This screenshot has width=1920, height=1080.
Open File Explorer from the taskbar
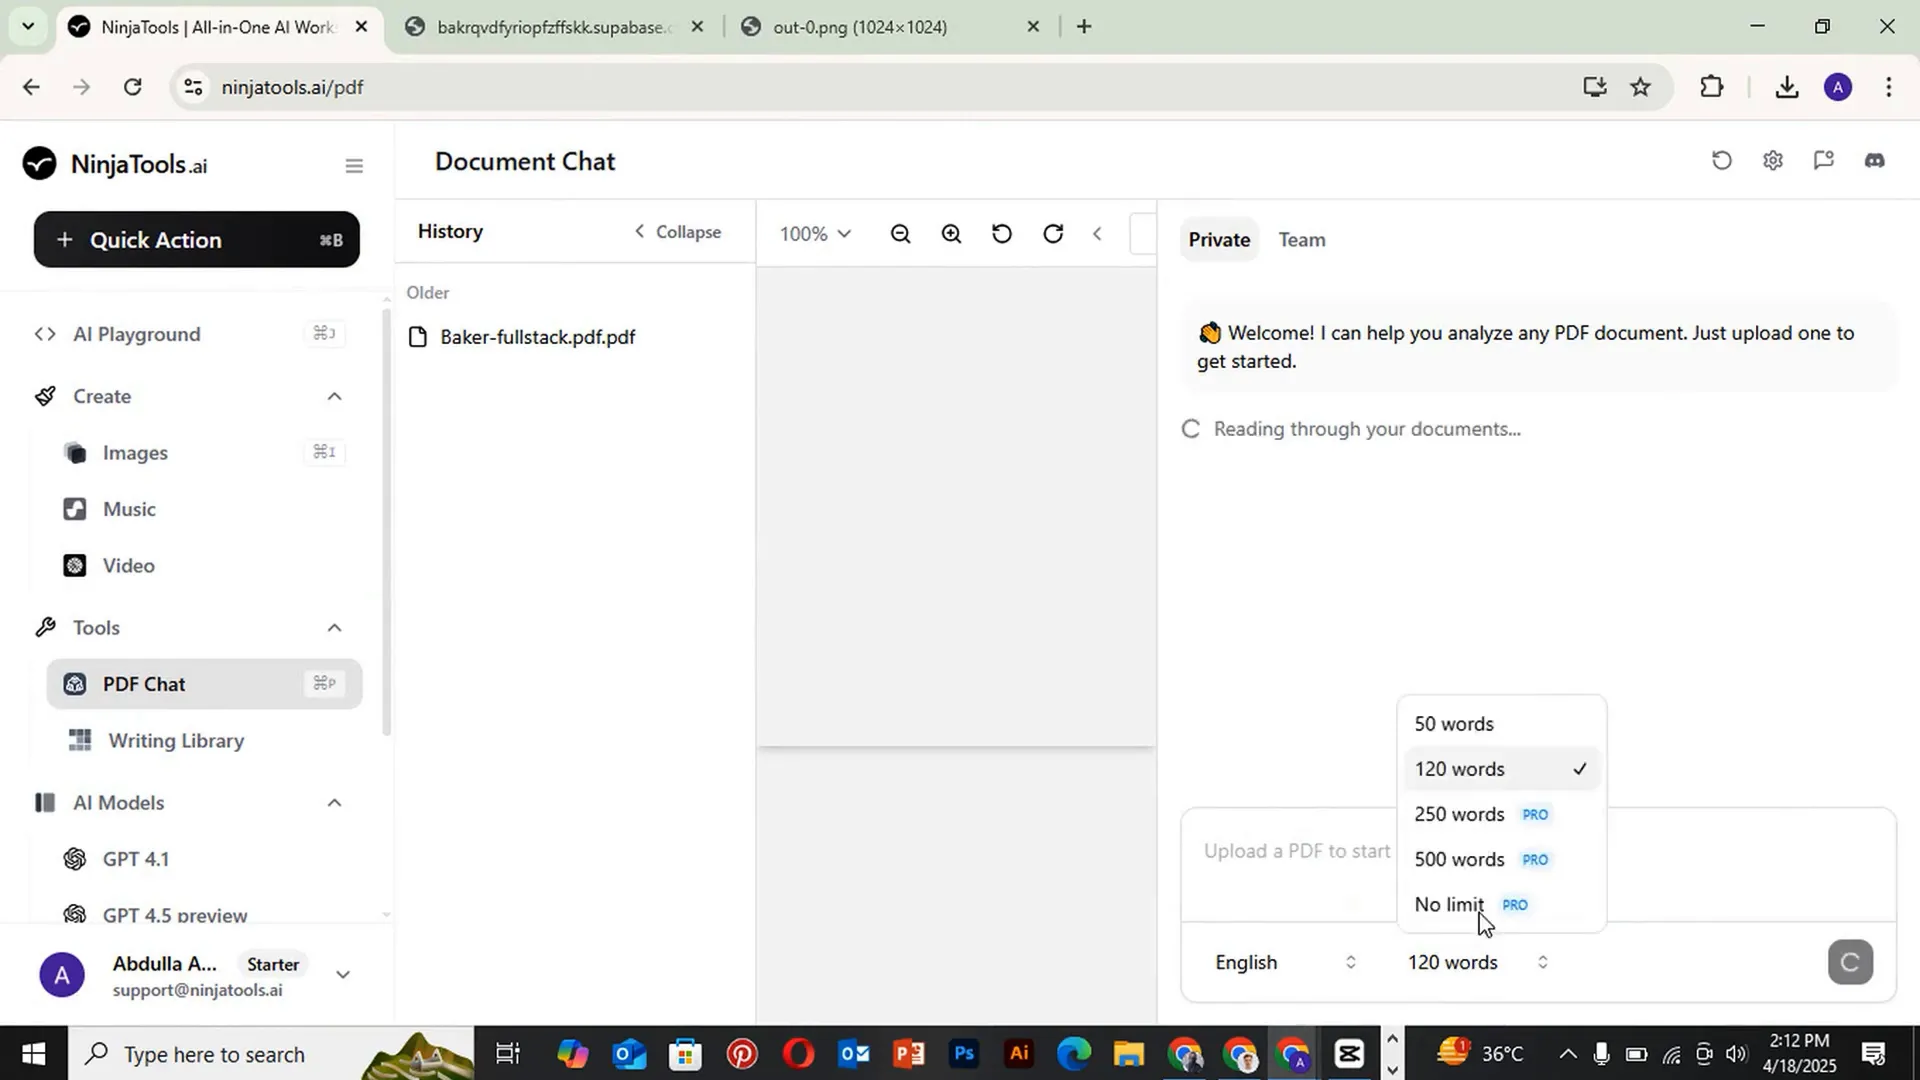click(1129, 1054)
